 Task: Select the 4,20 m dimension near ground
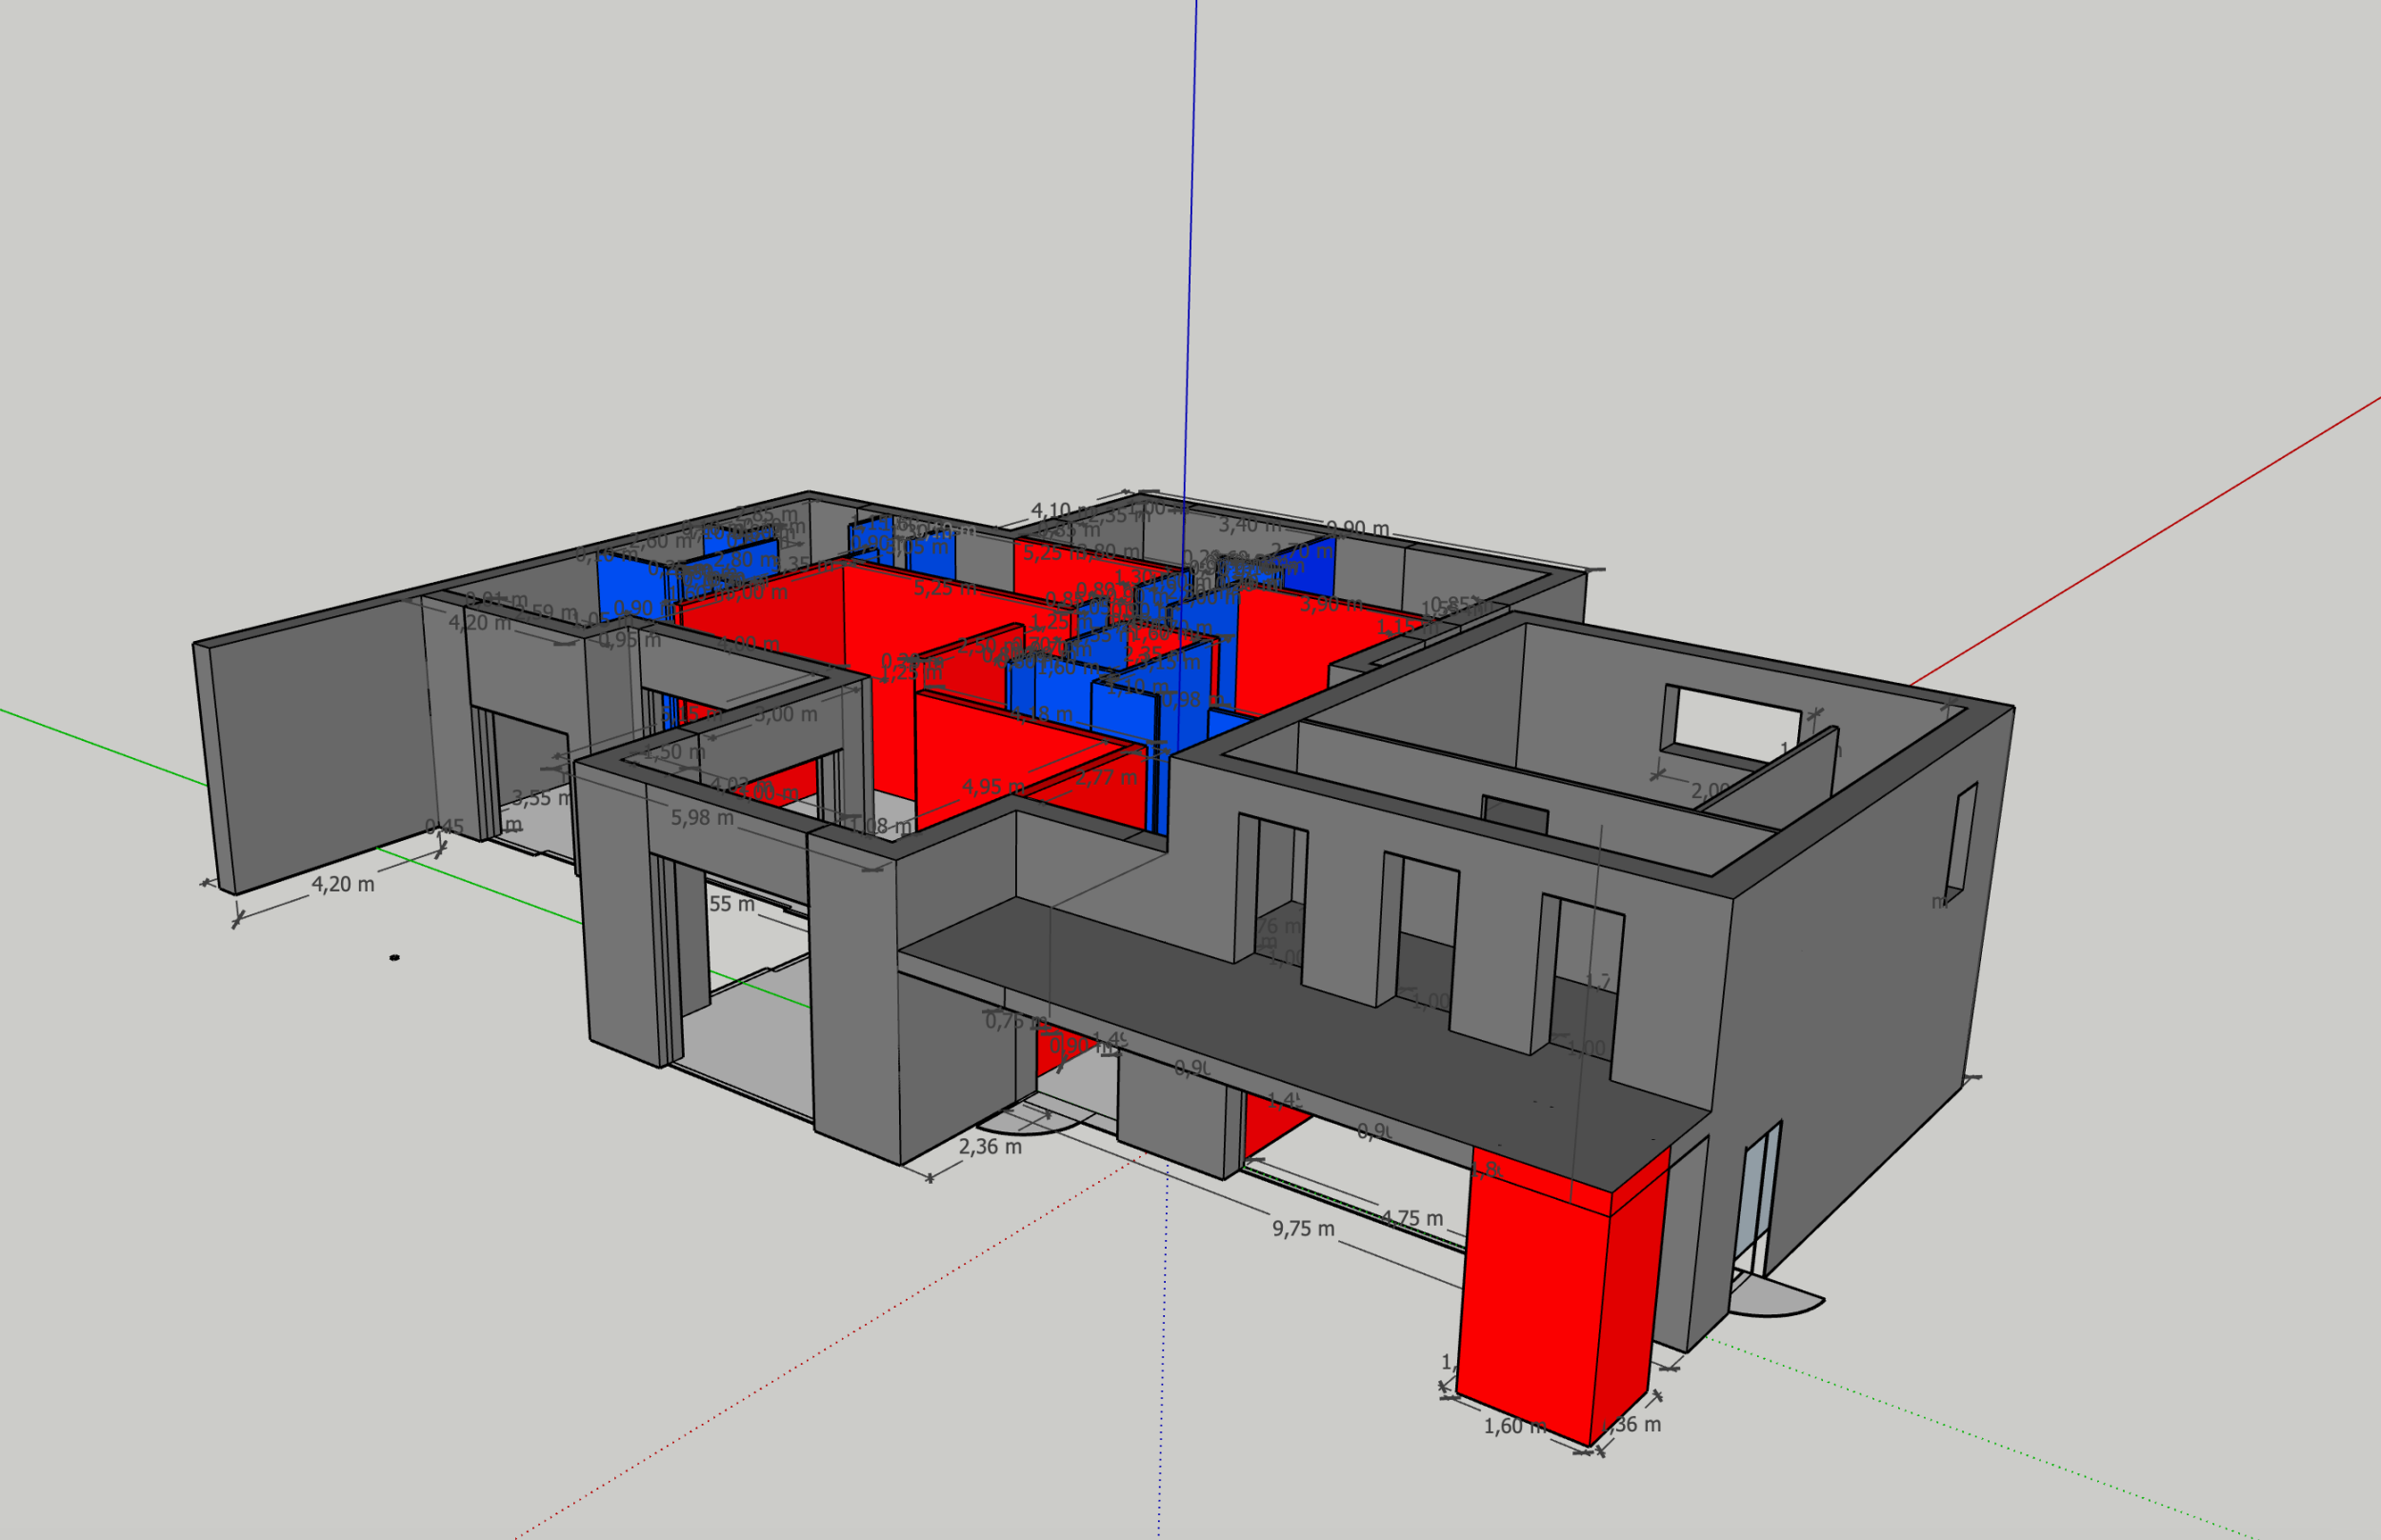[343, 884]
